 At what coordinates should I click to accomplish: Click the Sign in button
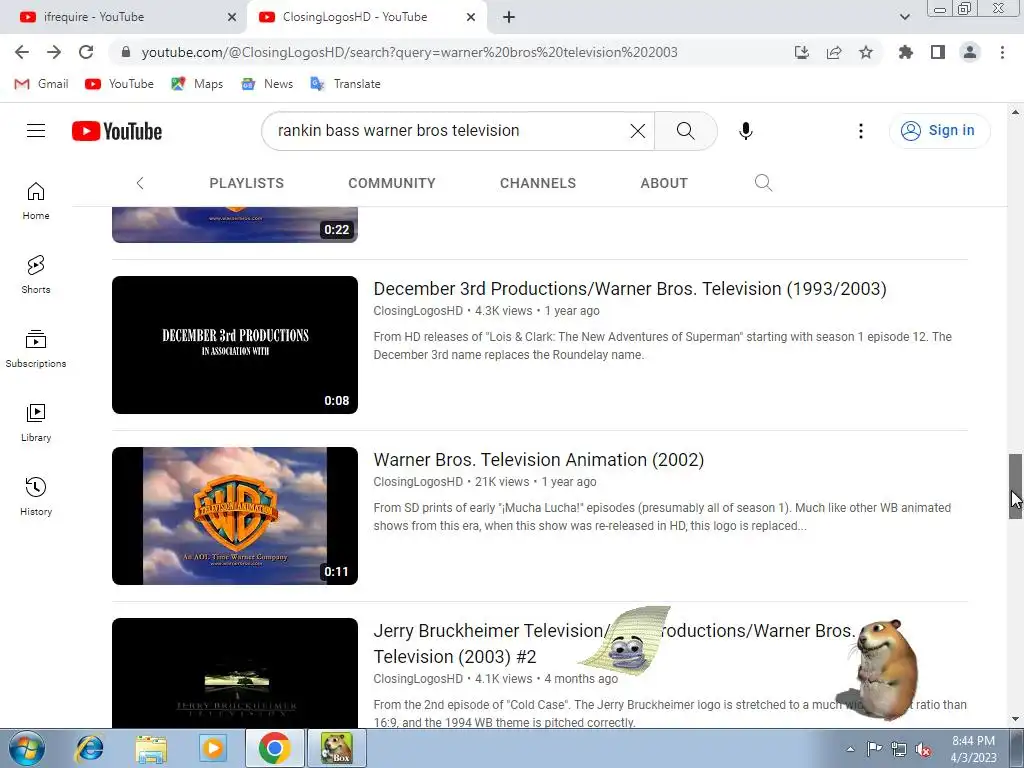pos(939,131)
